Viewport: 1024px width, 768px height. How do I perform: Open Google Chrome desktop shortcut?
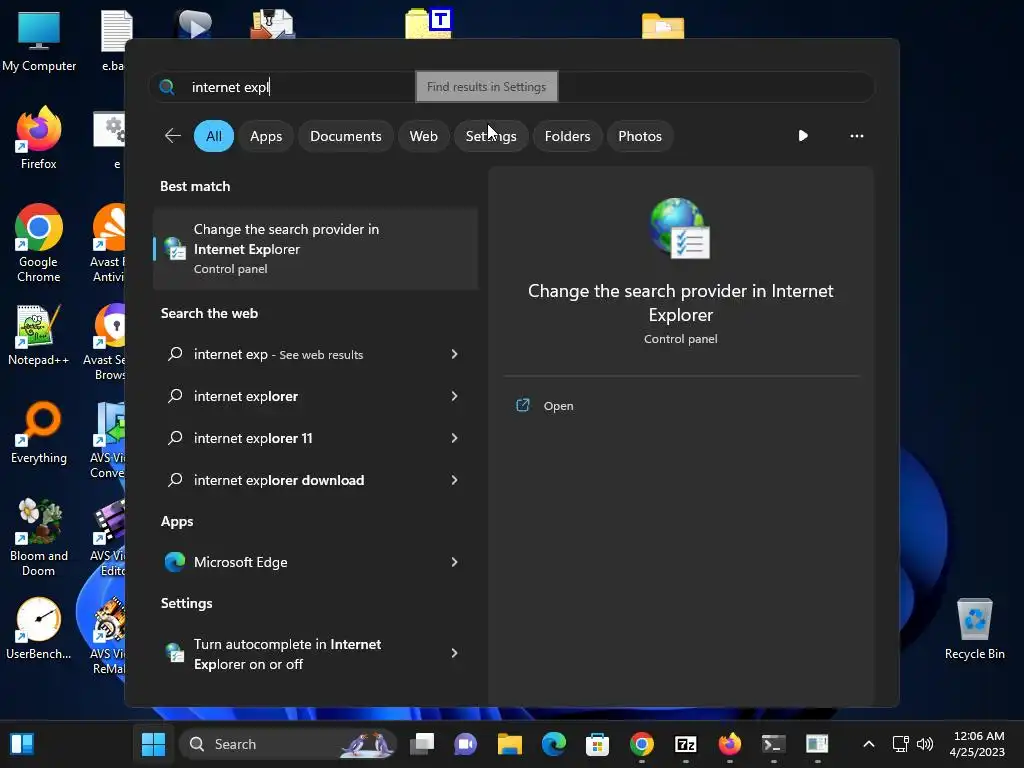click(39, 243)
